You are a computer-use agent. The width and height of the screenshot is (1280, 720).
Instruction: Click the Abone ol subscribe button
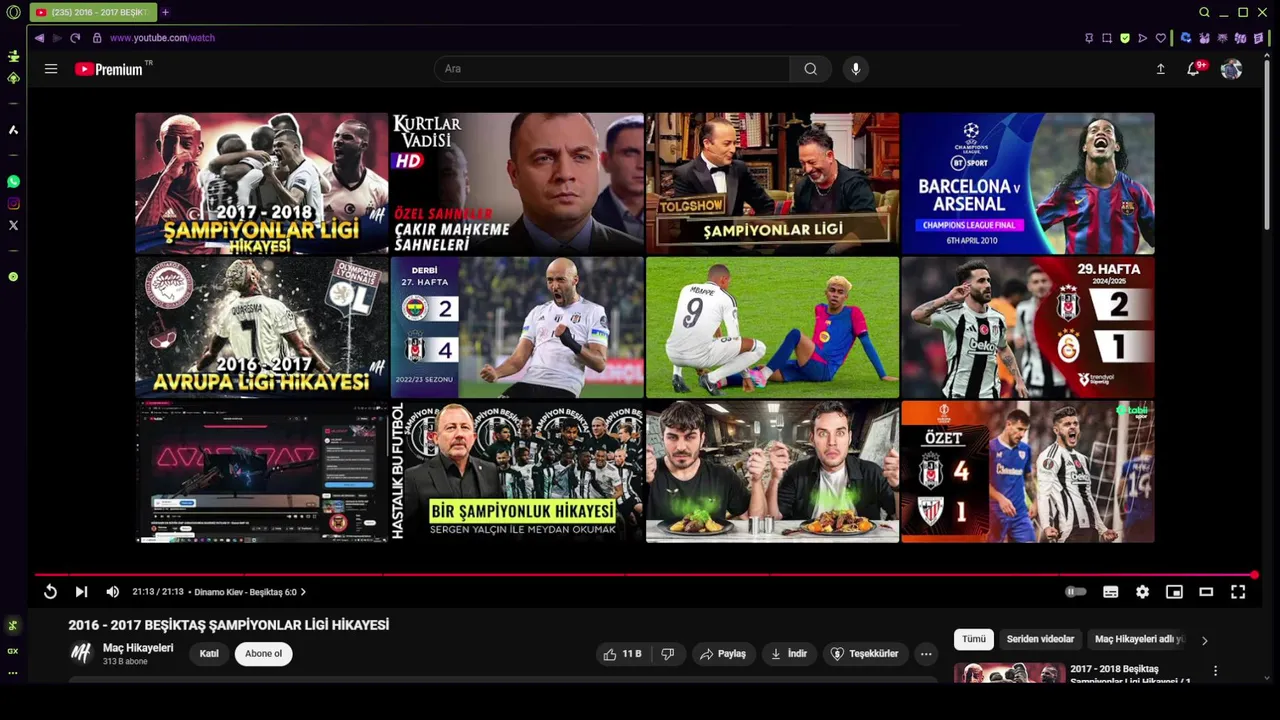264,654
